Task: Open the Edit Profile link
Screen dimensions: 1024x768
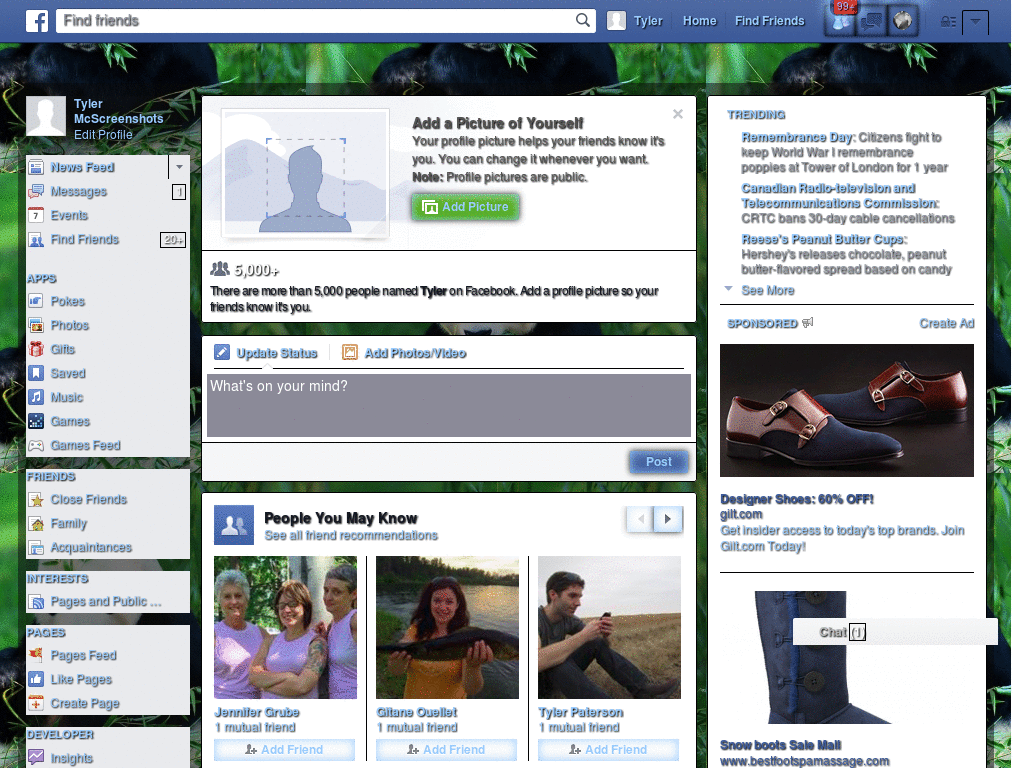Action: tap(103, 135)
